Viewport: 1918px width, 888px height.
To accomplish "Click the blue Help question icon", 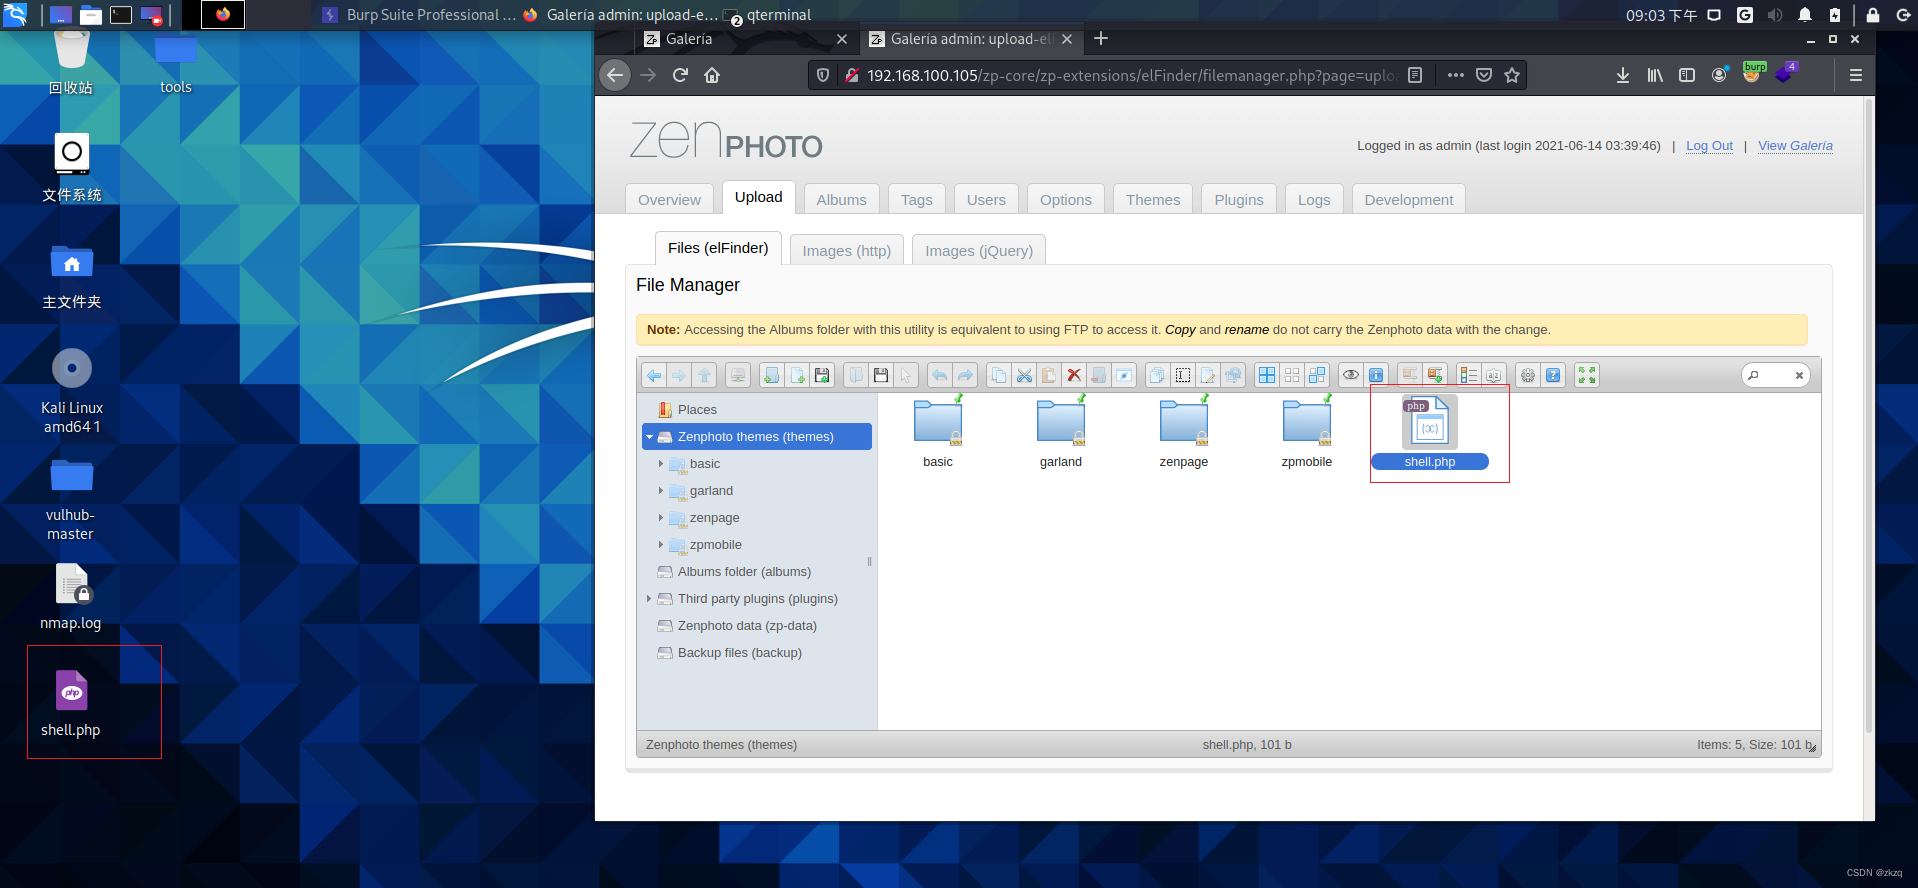I will (x=1553, y=375).
